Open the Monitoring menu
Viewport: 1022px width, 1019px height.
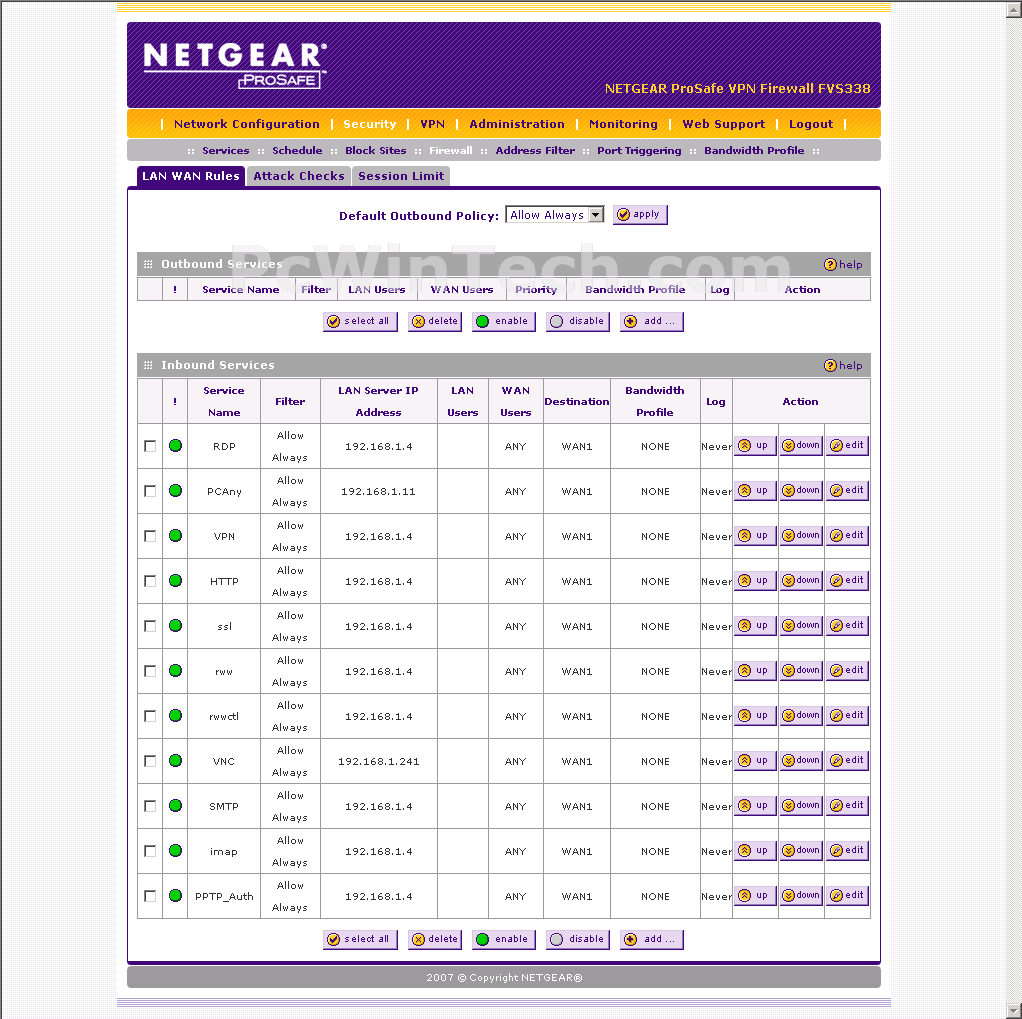tap(623, 124)
